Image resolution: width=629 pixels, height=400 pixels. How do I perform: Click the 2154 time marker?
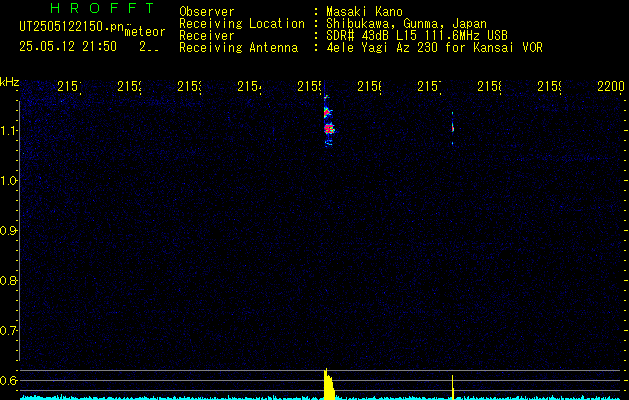(x=249, y=86)
